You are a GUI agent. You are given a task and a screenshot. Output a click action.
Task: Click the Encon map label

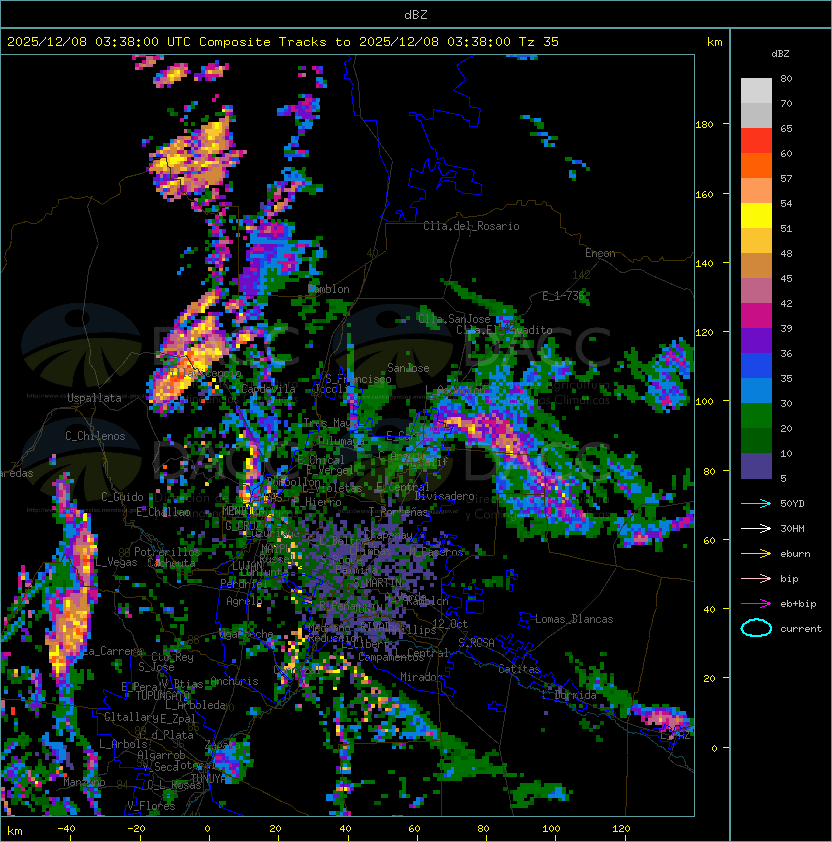[x=600, y=253]
